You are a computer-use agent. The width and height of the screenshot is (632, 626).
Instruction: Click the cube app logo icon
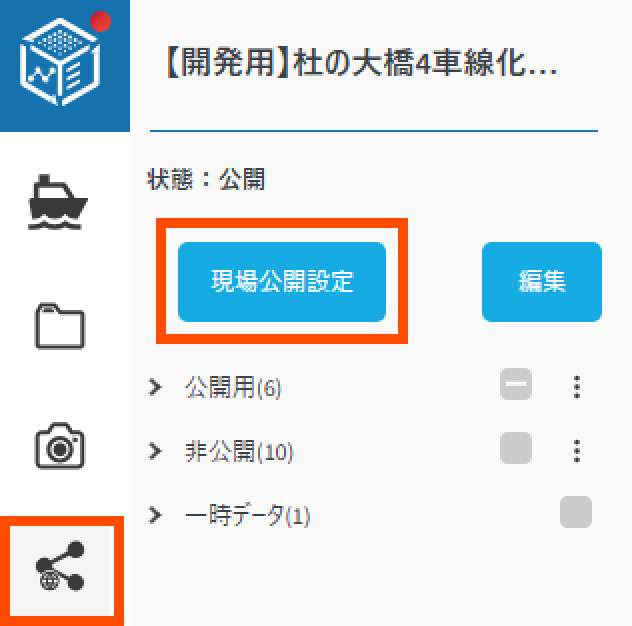[x=60, y=62]
